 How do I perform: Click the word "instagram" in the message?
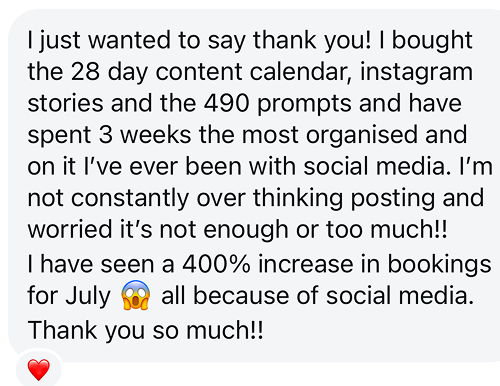coord(416,73)
